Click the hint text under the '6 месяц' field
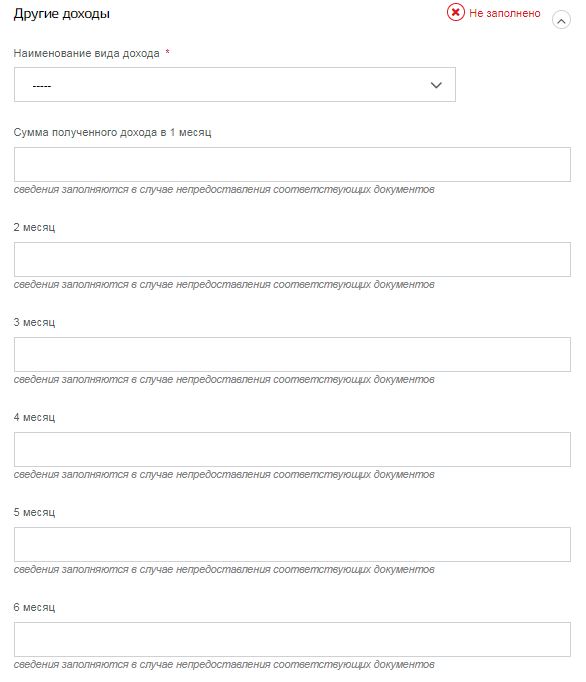Screen dimensions: 586x682 point(224,665)
